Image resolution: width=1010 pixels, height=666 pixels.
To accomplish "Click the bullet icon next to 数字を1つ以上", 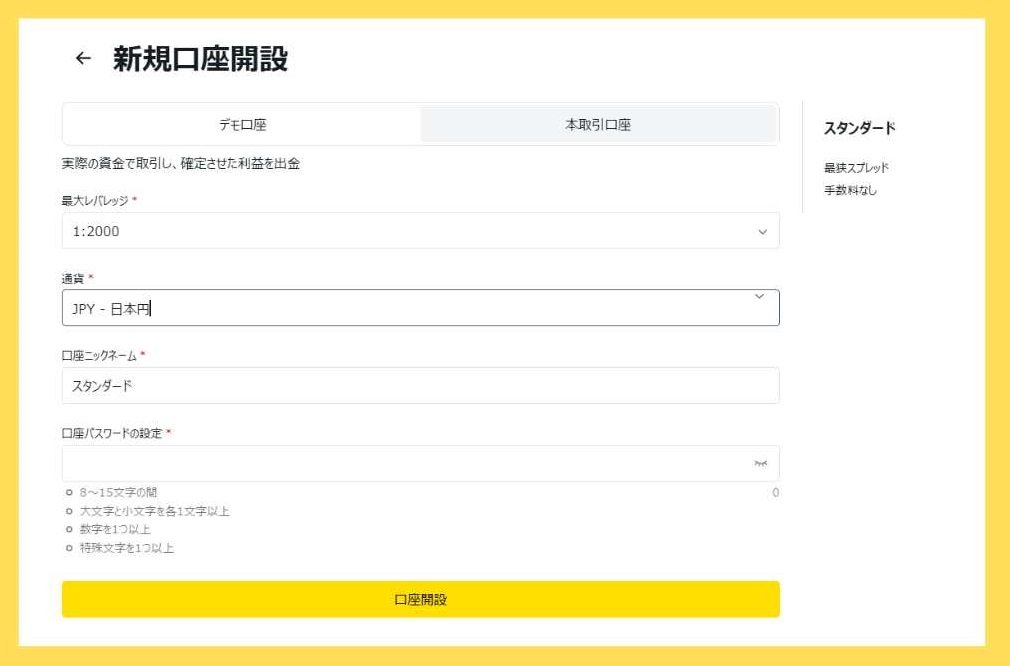I will click(67, 529).
